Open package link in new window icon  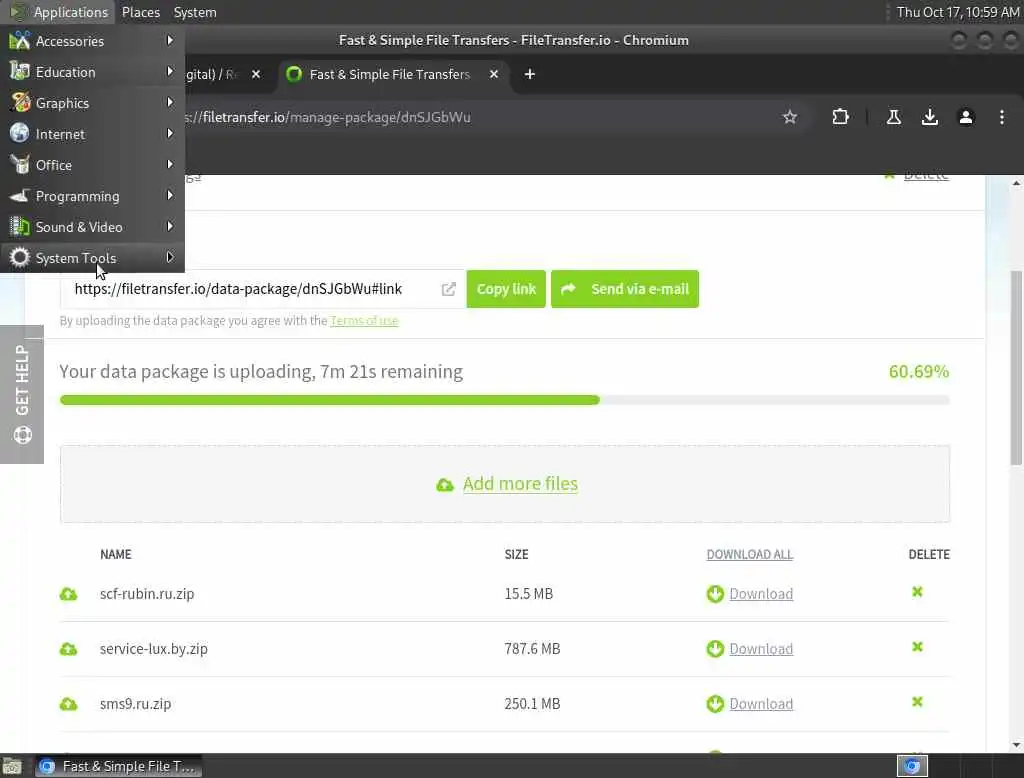tap(449, 289)
